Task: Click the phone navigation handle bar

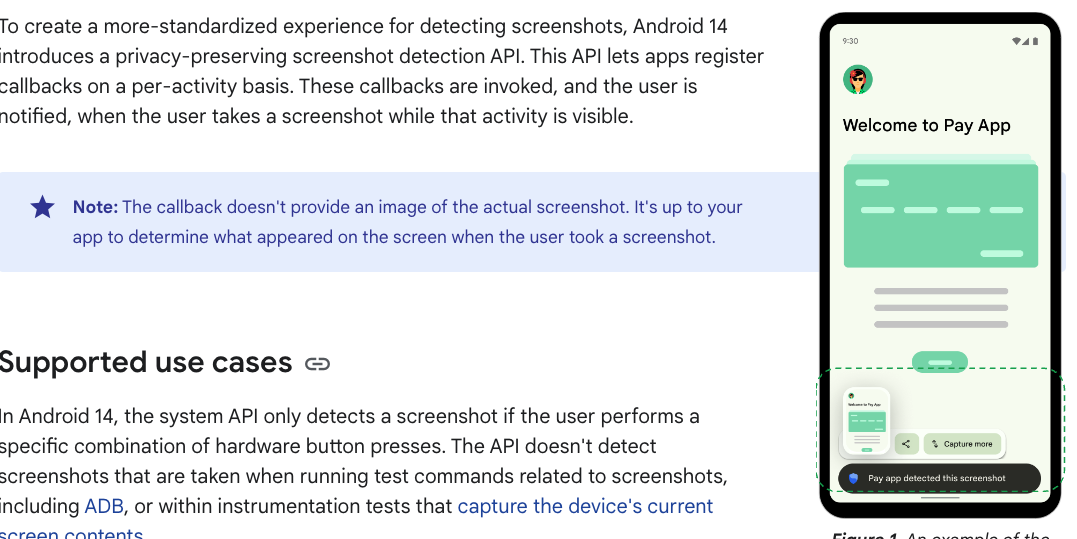Action: click(940, 498)
